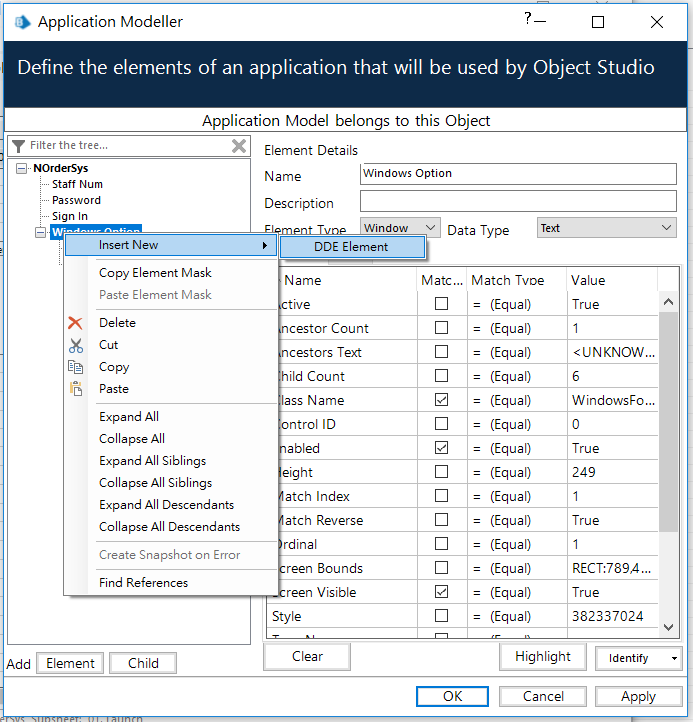The height and width of the screenshot is (722, 693).
Task: Click the Filter the tree field
Action: pos(129,146)
